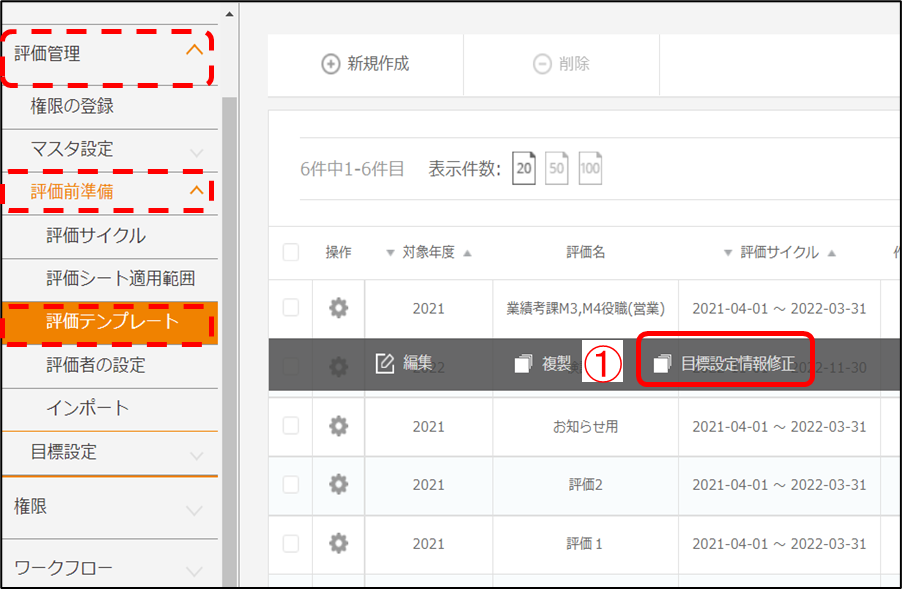Set display count to 50 per page

point(557,169)
